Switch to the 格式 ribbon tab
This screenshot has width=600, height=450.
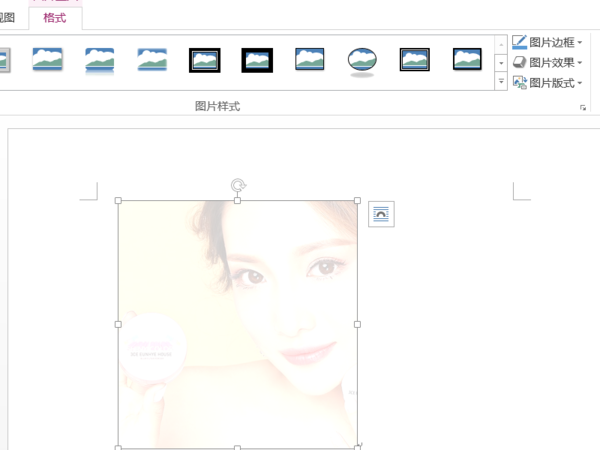(x=55, y=17)
